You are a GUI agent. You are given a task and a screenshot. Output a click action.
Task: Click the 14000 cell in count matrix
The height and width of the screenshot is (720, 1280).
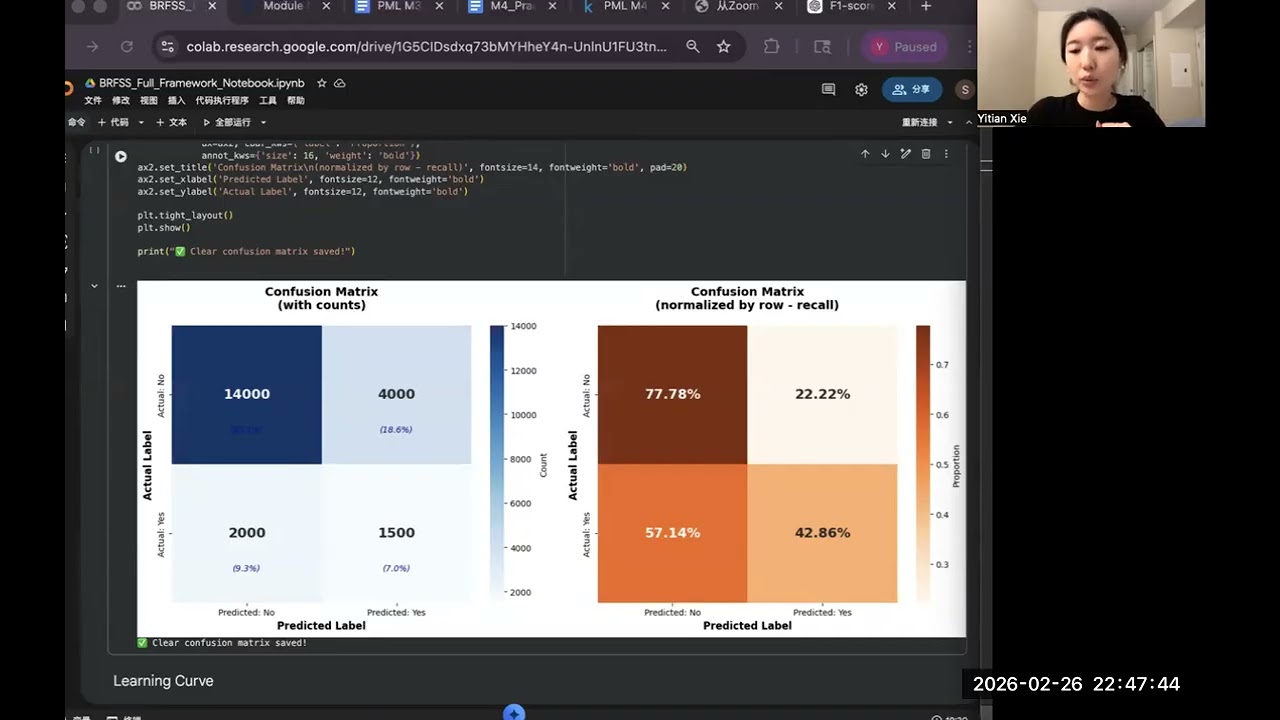[x=247, y=395]
